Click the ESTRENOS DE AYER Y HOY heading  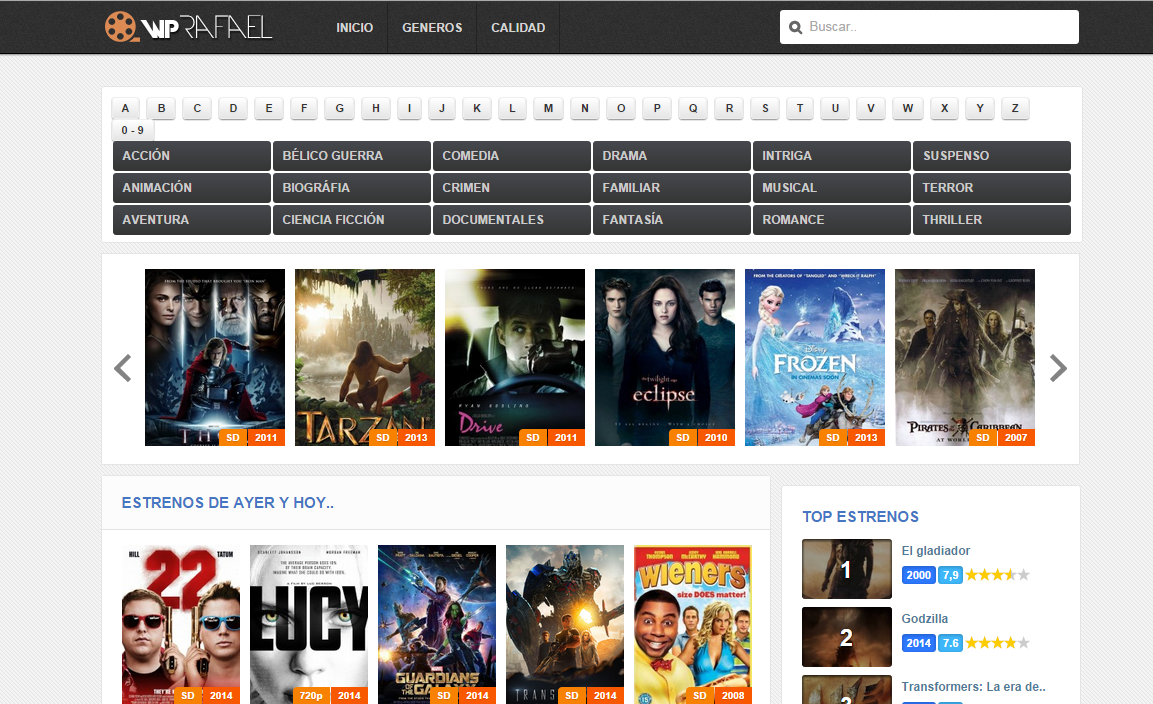[228, 503]
